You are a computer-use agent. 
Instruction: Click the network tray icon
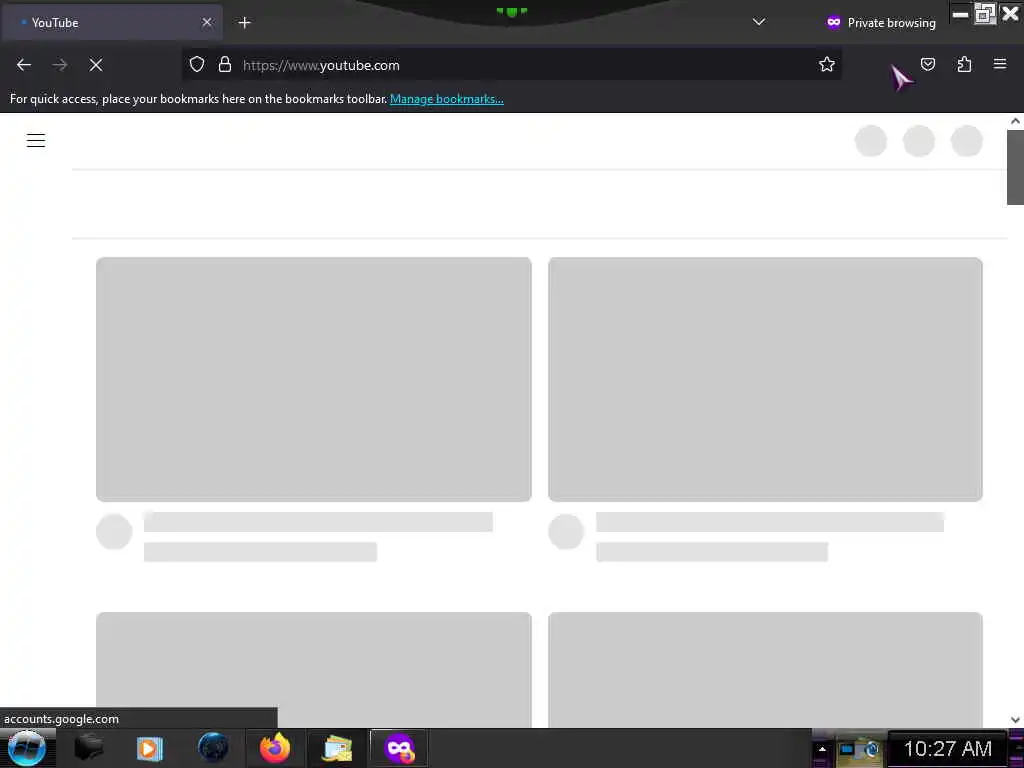(848, 749)
